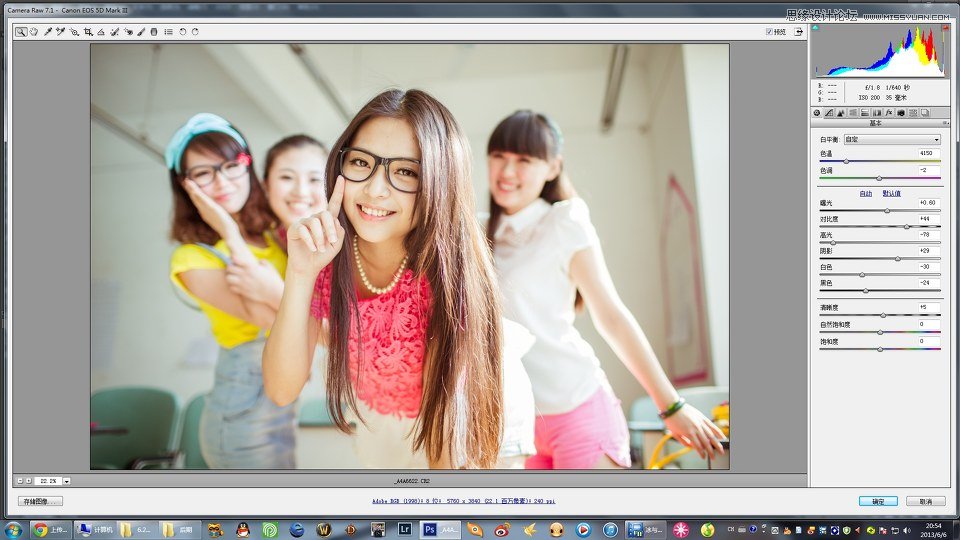The height and width of the screenshot is (540, 960).
Task: Click the Blacks (黑色) slider handle
Action: pyautogui.click(x=866, y=291)
